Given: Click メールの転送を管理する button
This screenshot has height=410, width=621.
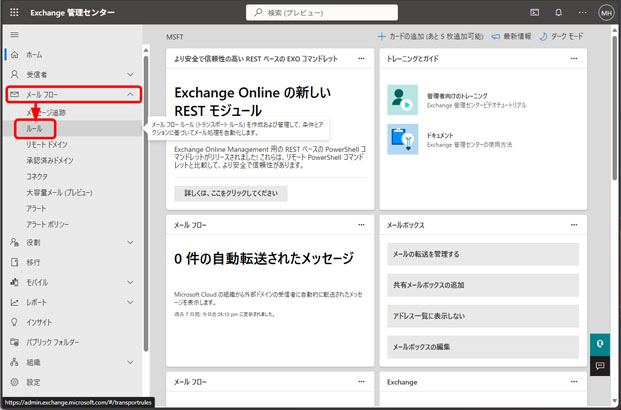Looking at the screenshot, I should point(483,254).
